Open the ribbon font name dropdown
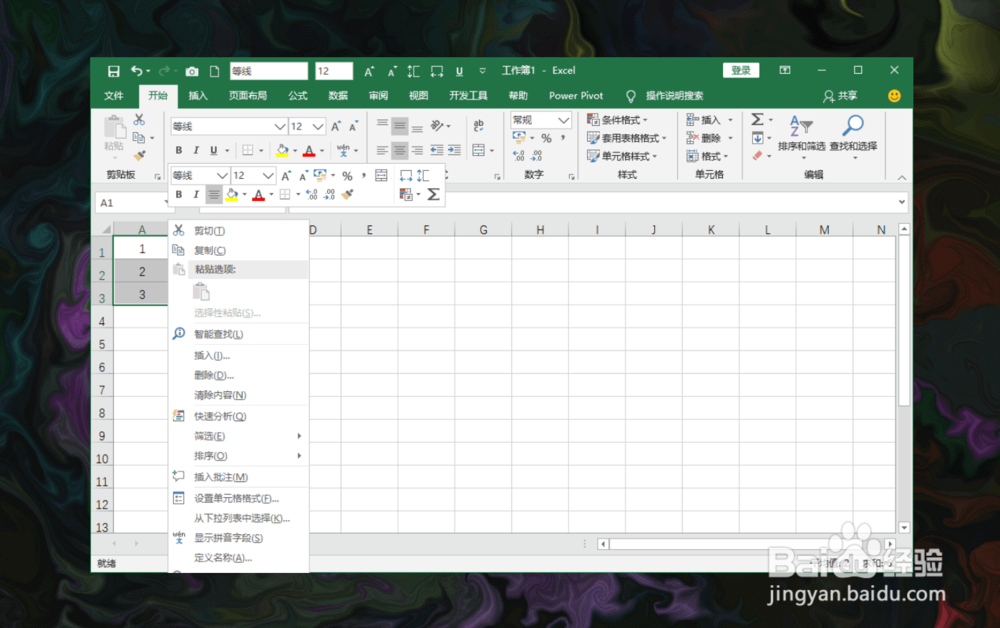This screenshot has height=628, width=1000. click(x=279, y=126)
